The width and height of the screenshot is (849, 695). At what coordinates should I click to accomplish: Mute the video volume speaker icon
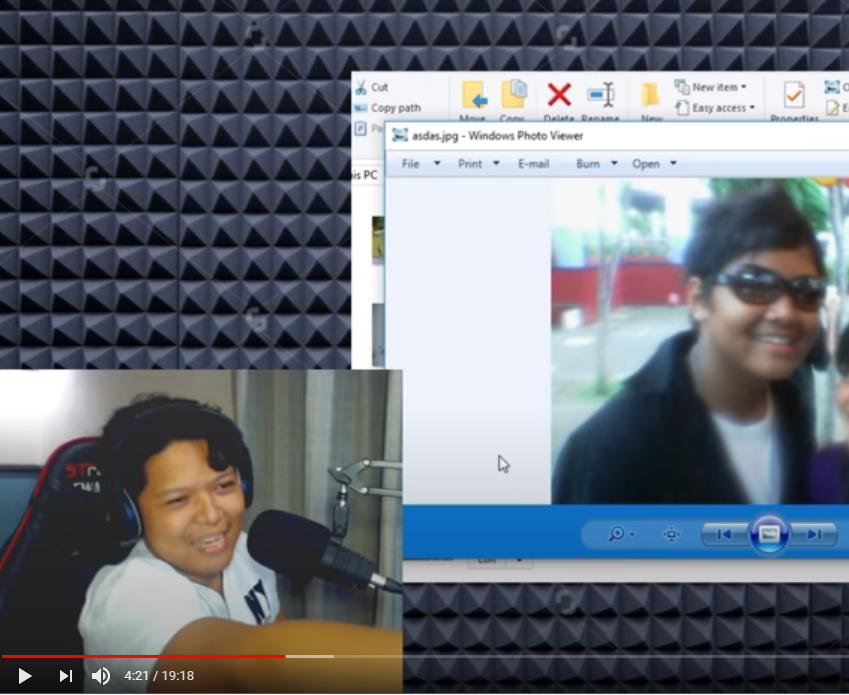(101, 676)
